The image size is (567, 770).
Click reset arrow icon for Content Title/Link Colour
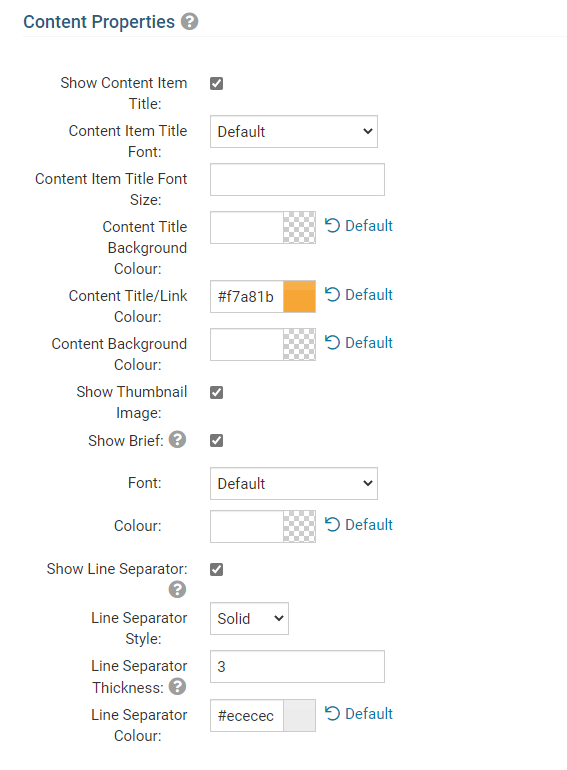[332, 295]
